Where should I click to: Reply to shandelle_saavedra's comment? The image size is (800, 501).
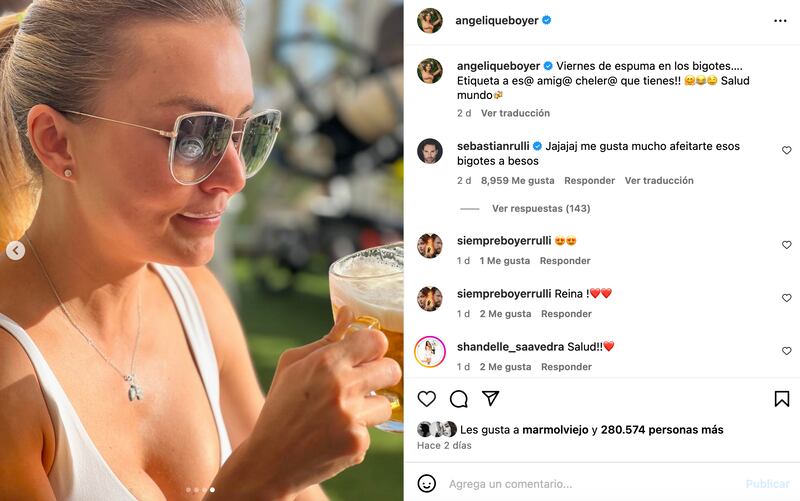point(566,366)
